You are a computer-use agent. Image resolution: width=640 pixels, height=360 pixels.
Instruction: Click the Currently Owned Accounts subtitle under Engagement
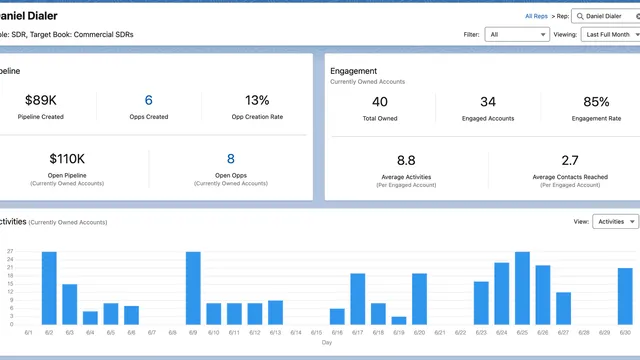(367, 82)
